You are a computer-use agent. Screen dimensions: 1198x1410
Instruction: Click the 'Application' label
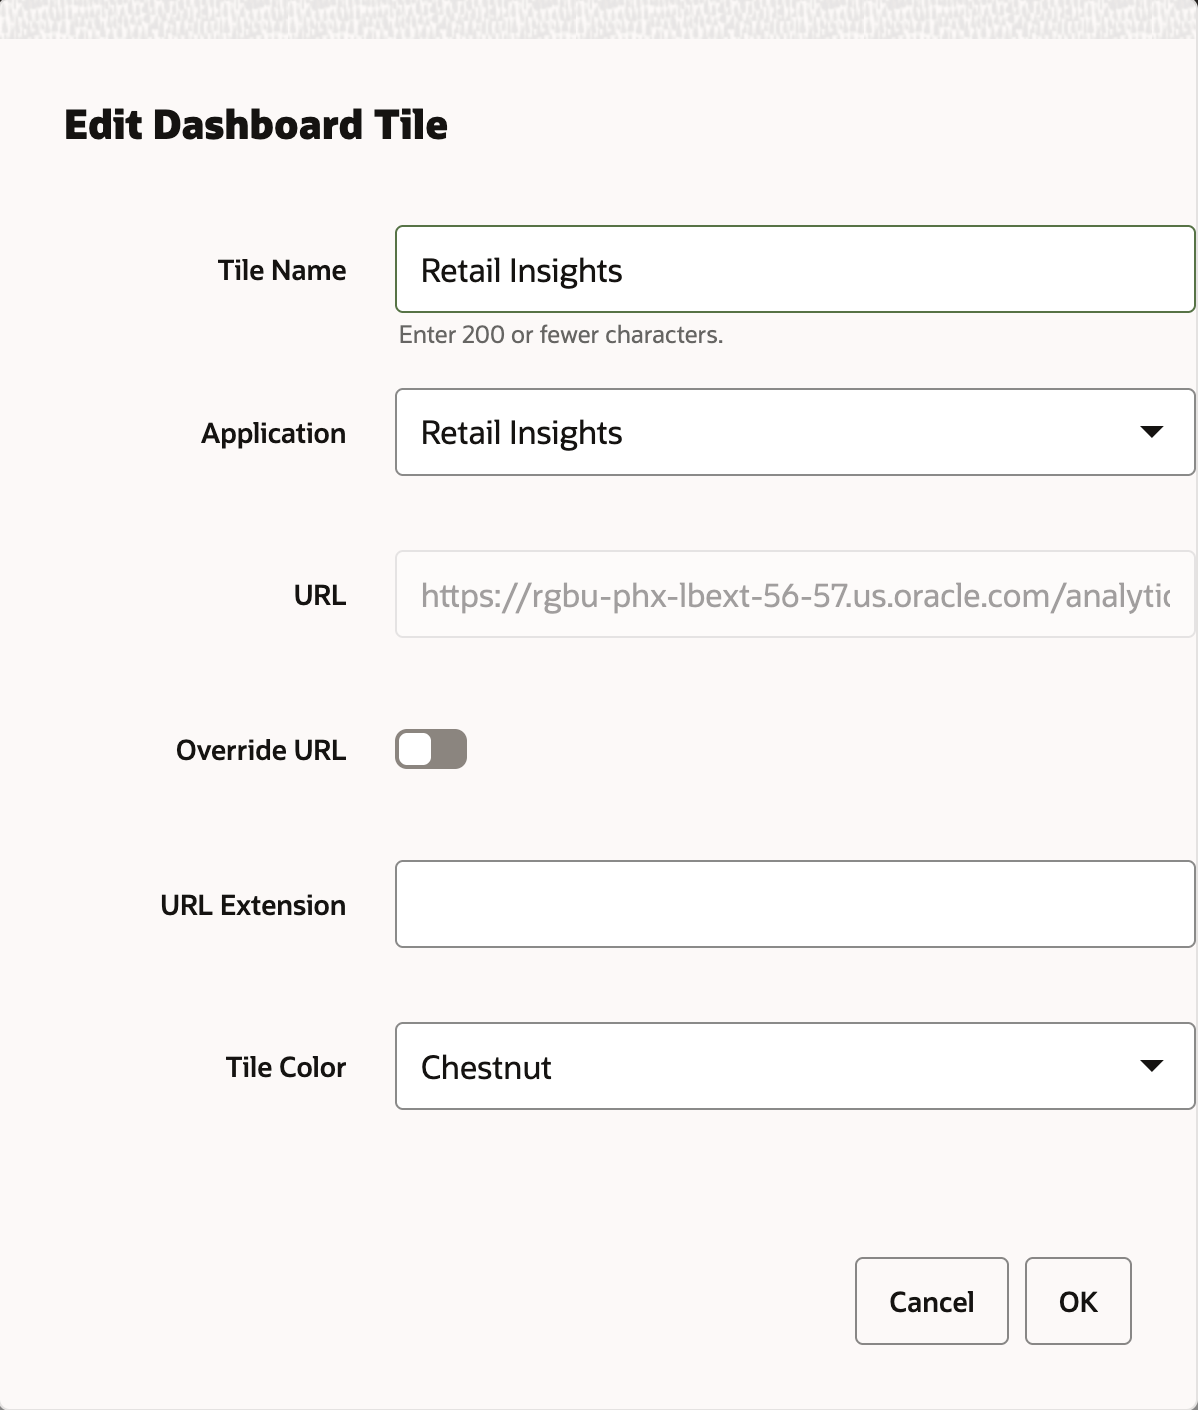click(x=273, y=433)
